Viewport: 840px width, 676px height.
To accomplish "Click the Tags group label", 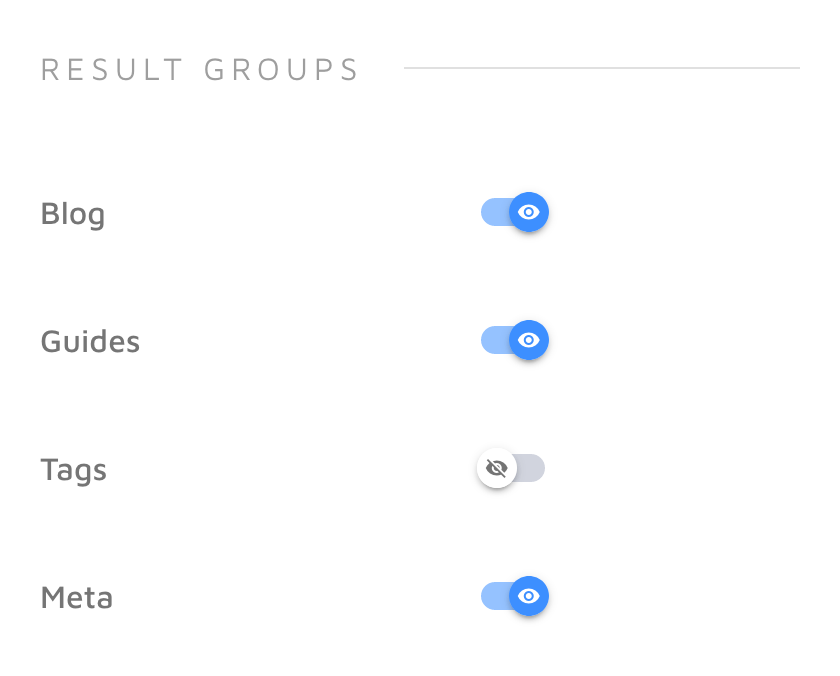I will click(73, 469).
